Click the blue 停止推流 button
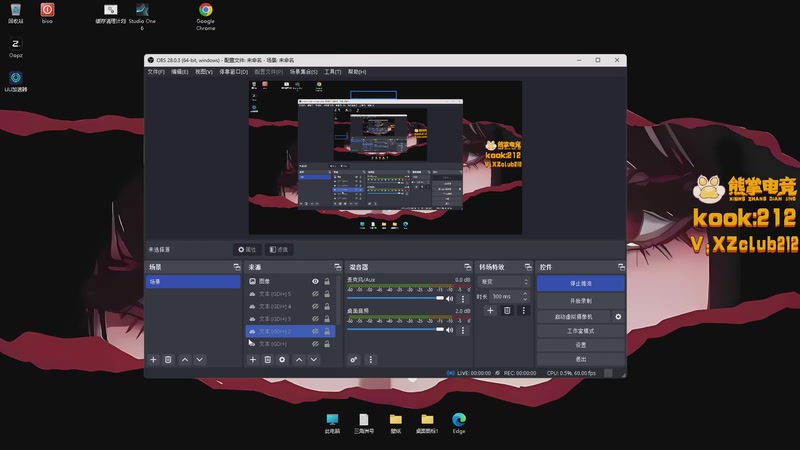The image size is (800, 450). [581, 283]
